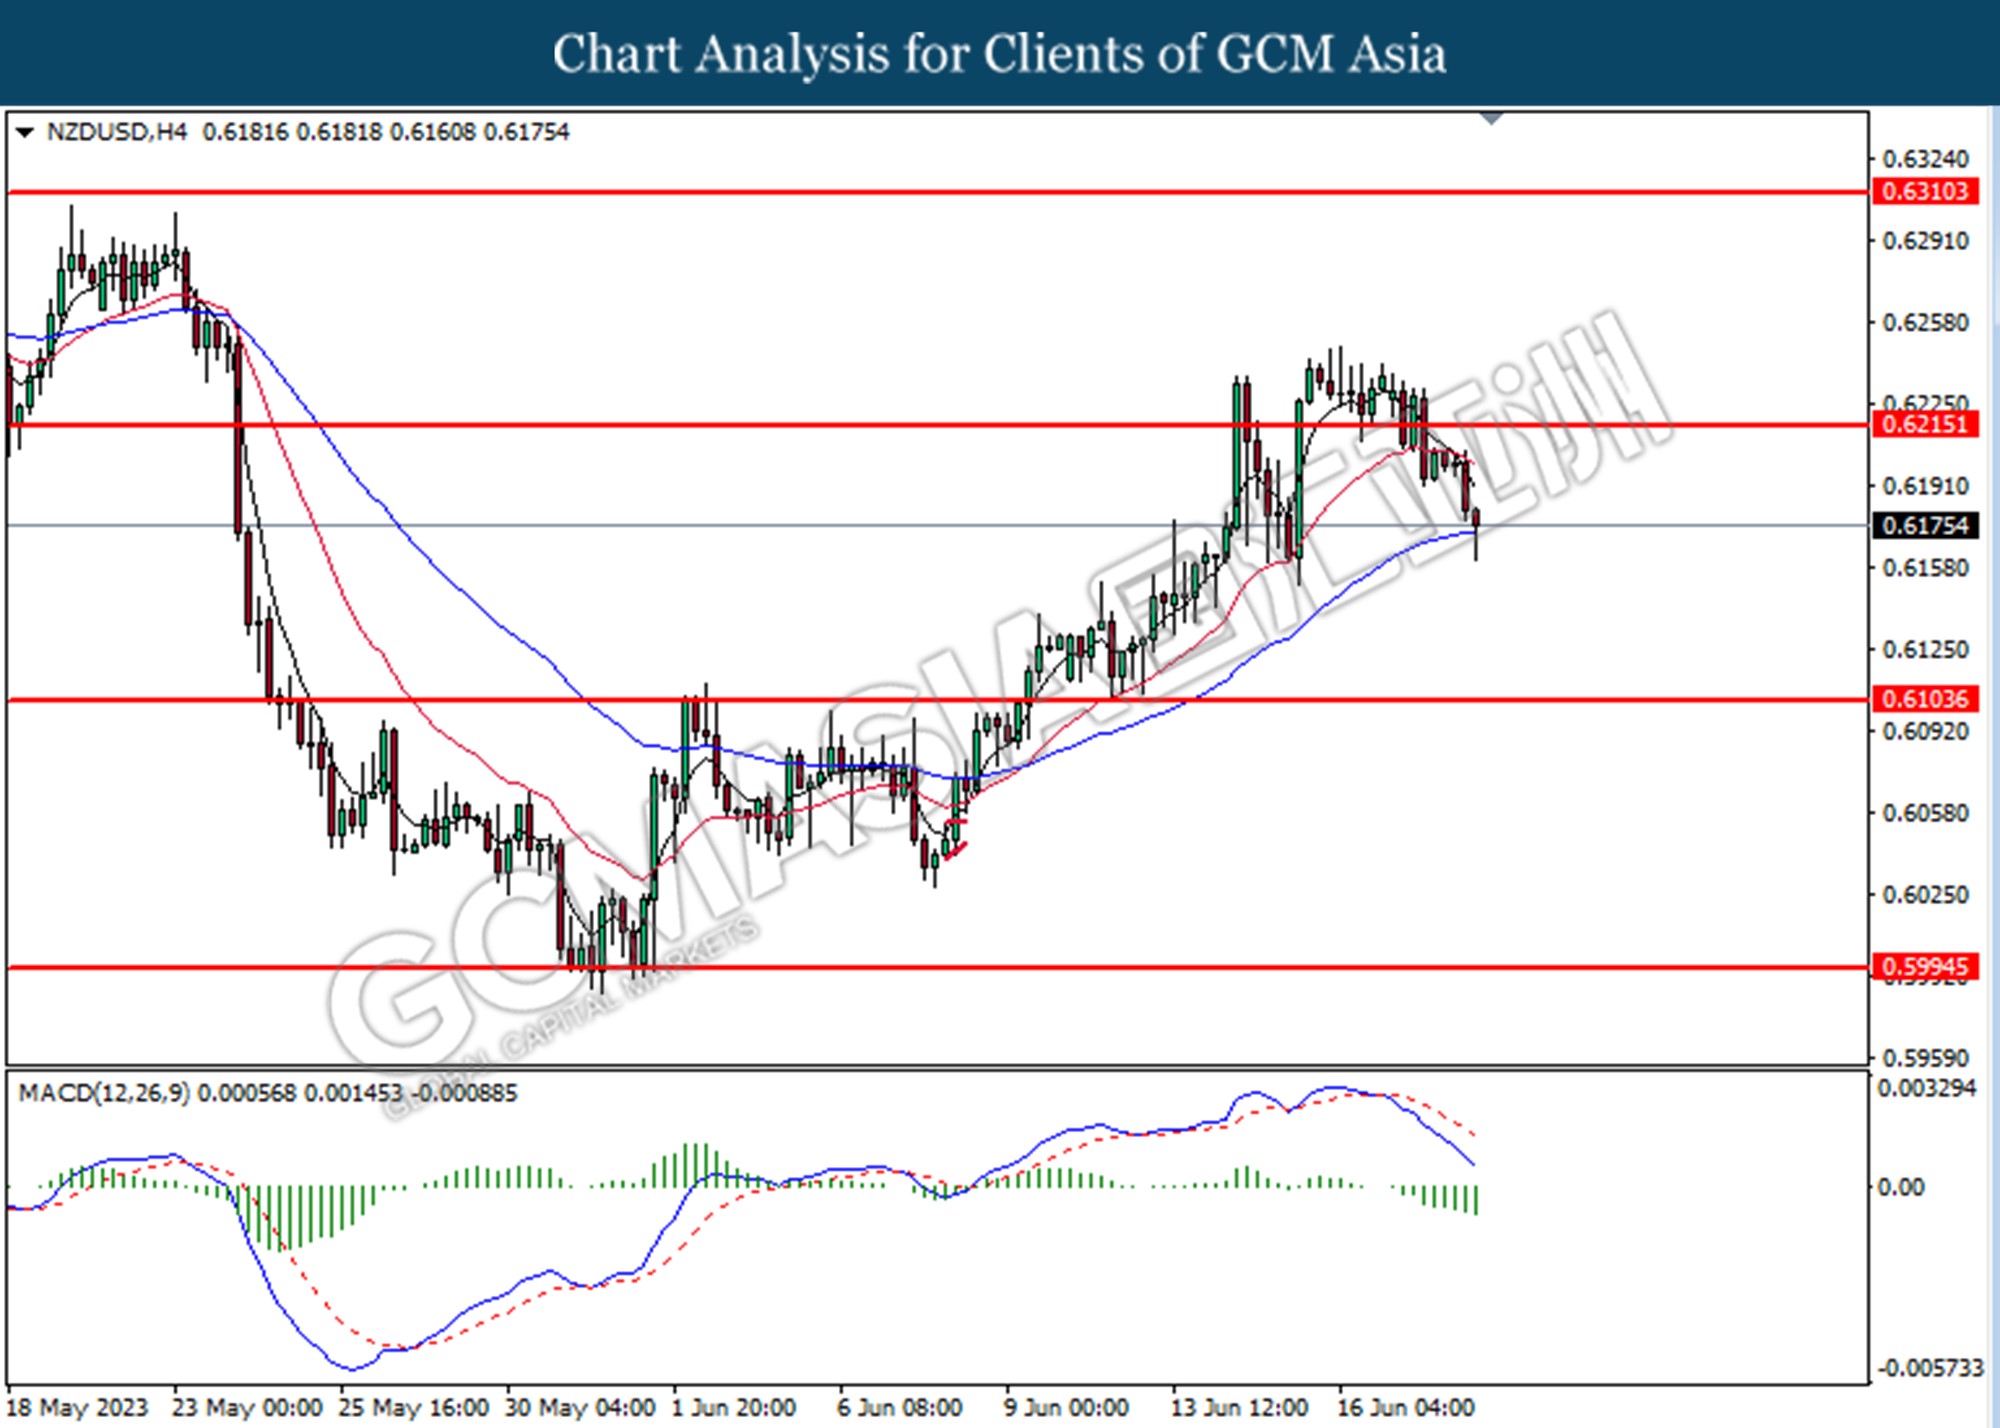Image resolution: width=2000 pixels, height=1428 pixels.
Task: Click the 1 Jun 20:00 time label
Action: pos(734,1408)
